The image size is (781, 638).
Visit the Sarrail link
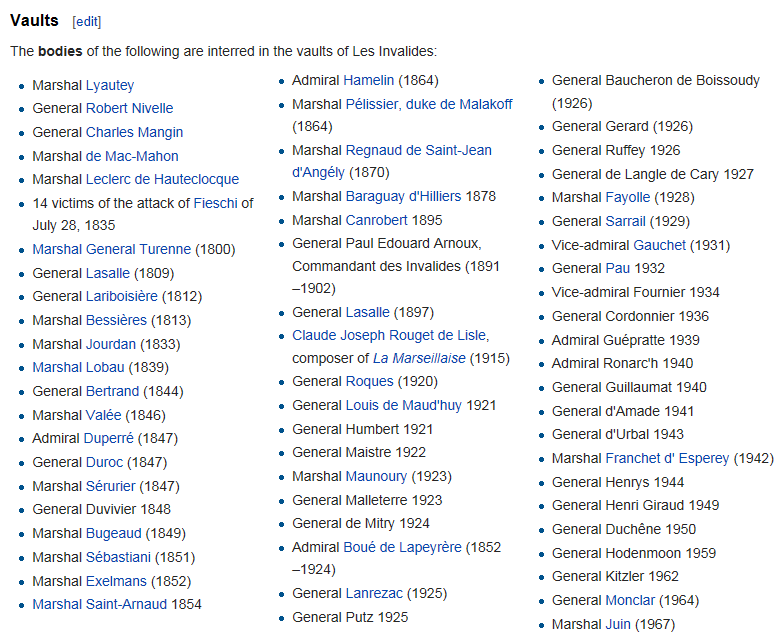click(x=626, y=221)
